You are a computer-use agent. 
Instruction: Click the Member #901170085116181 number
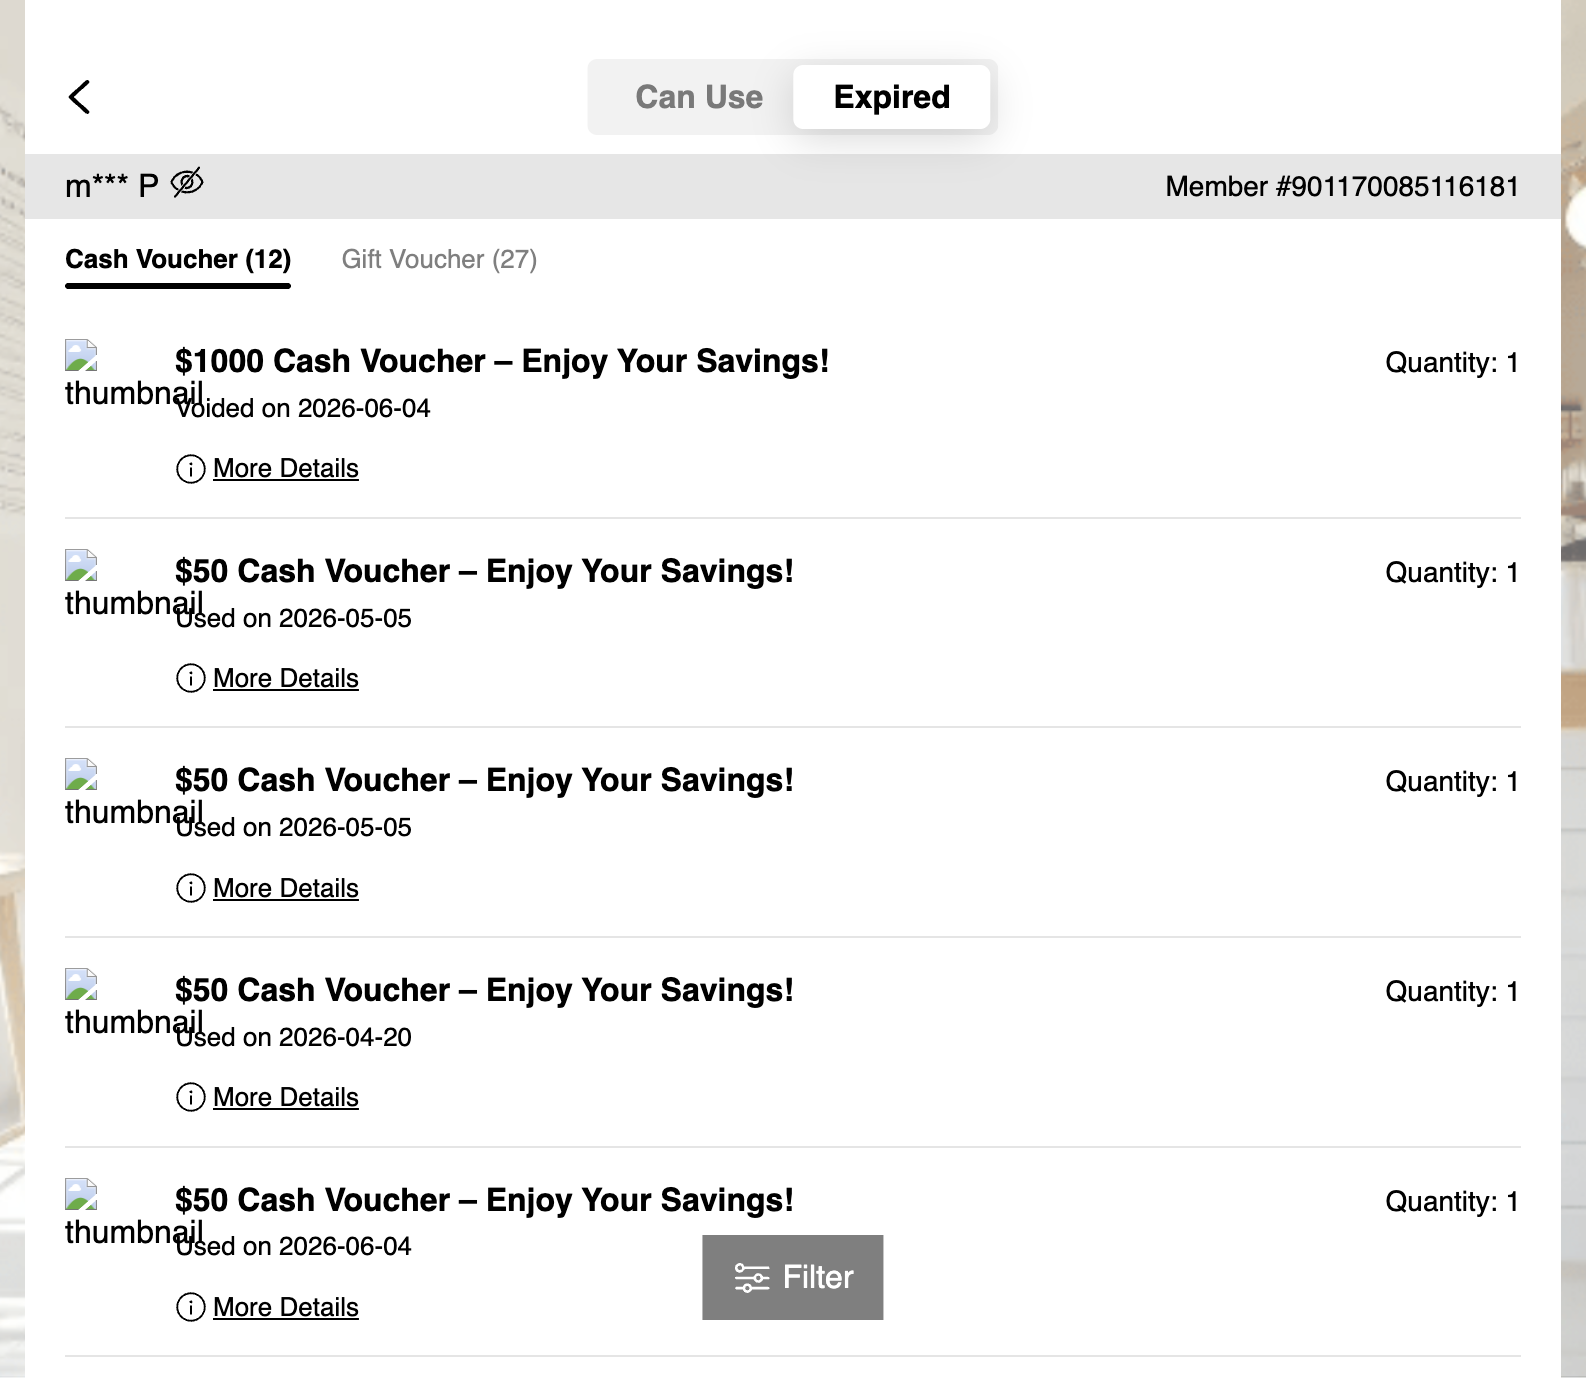coord(1342,186)
